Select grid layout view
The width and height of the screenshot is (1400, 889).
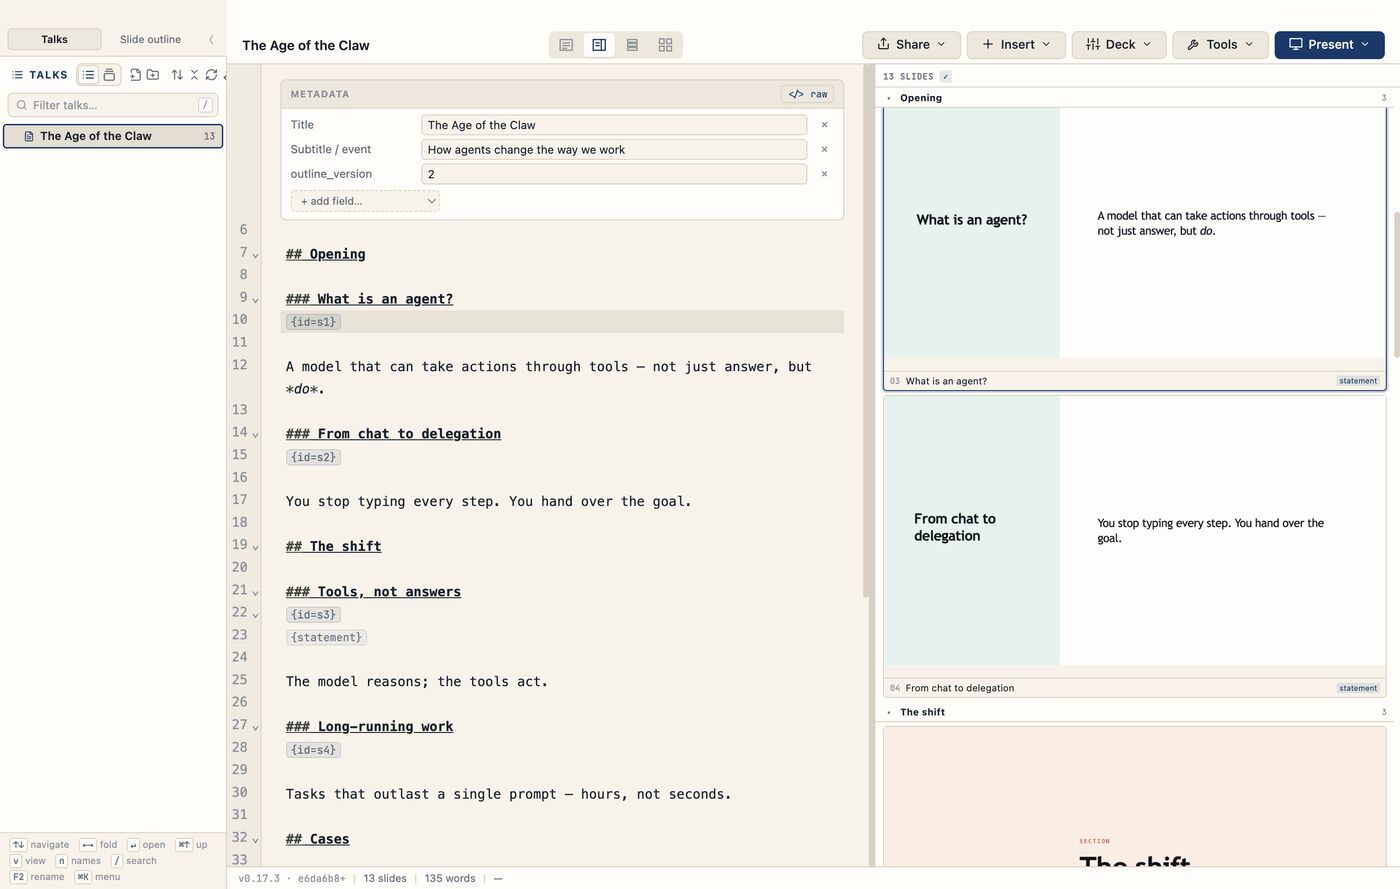pyautogui.click(x=665, y=45)
